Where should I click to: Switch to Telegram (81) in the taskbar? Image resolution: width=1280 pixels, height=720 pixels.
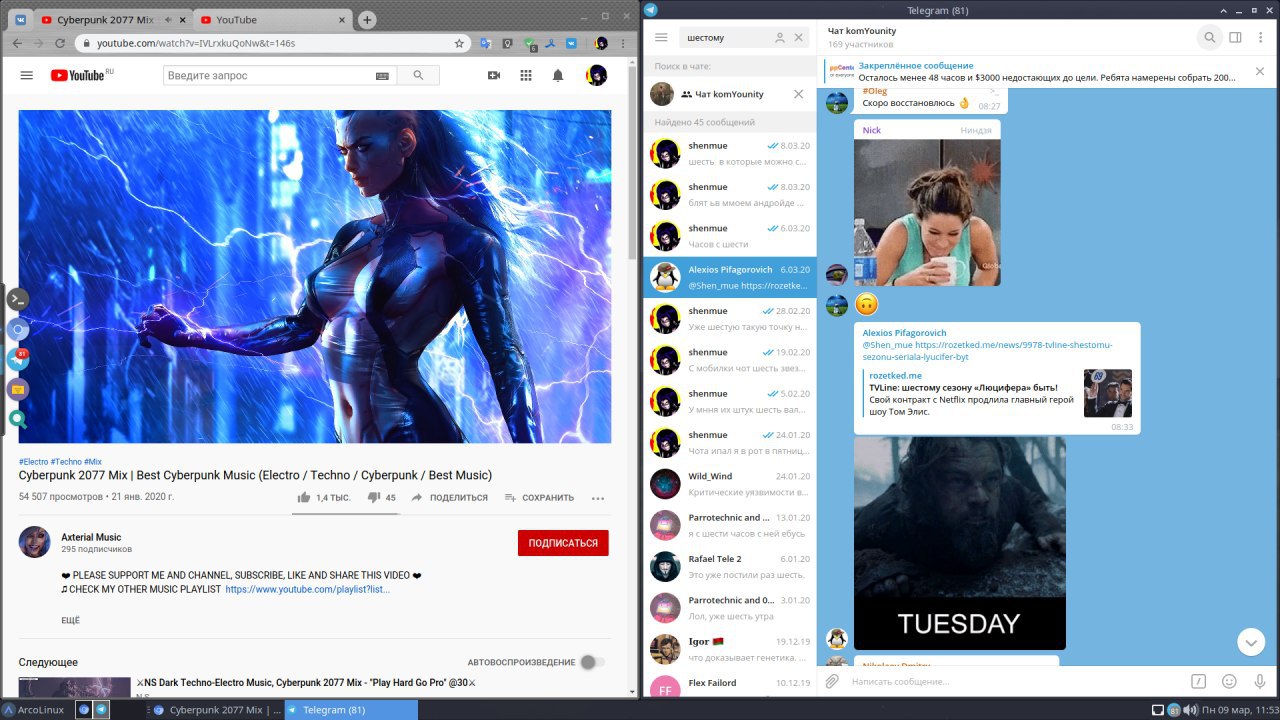[x=351, y=710]
